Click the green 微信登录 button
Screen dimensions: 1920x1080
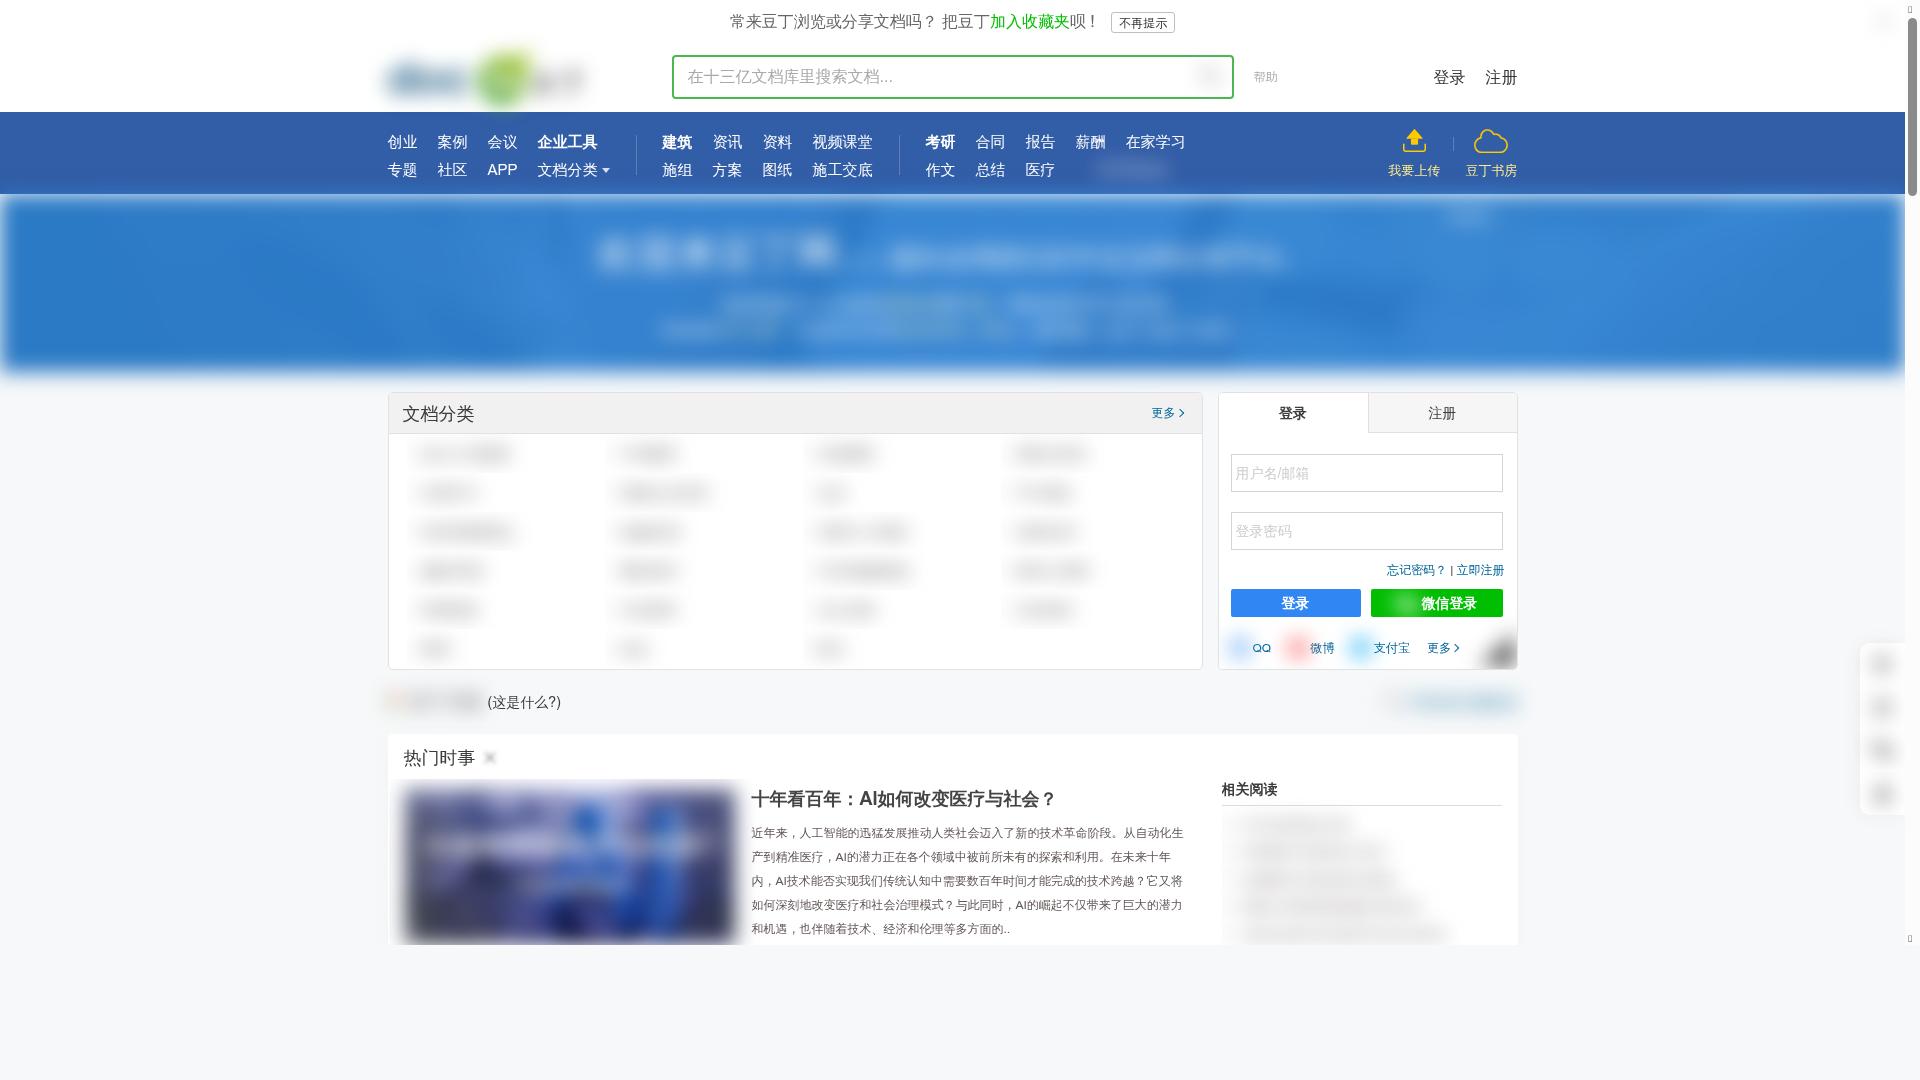click(x=1436, y=603)
